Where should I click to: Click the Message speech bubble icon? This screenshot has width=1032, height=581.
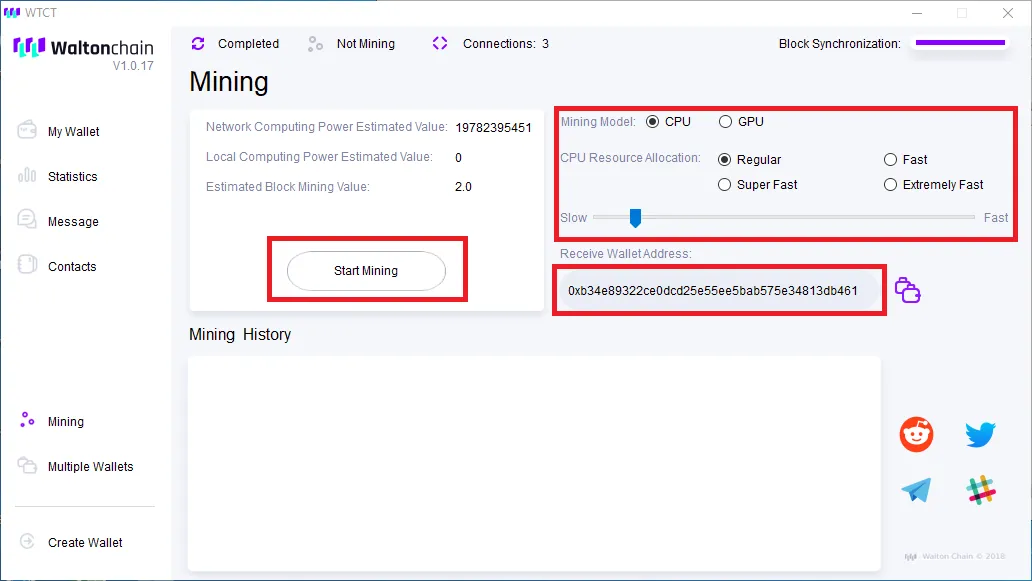click(x=27, y=219)
